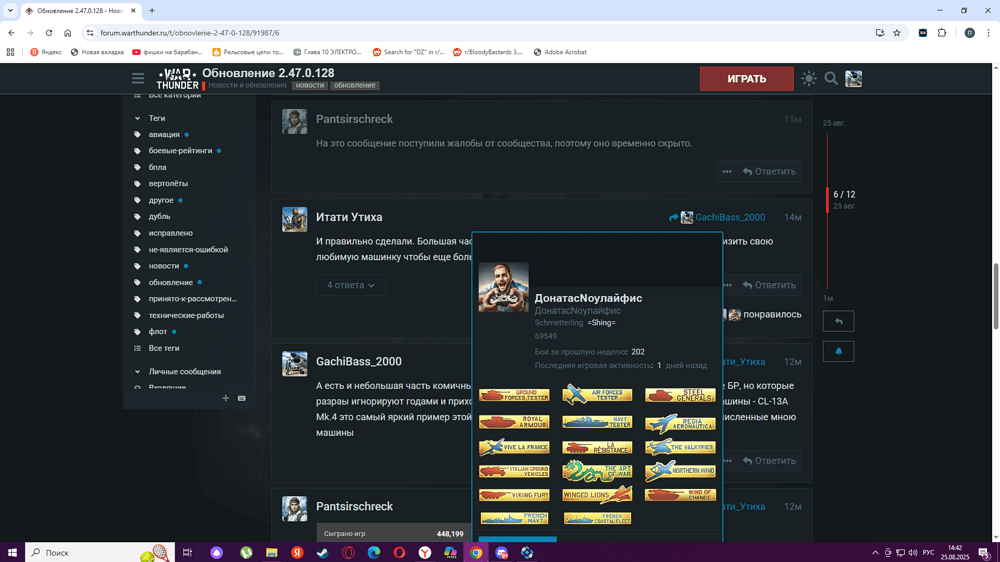This screenshot has width=1000, height=562.
Task: Click GachiBass_2000 post avatar
Action: (x=295, y=364)
